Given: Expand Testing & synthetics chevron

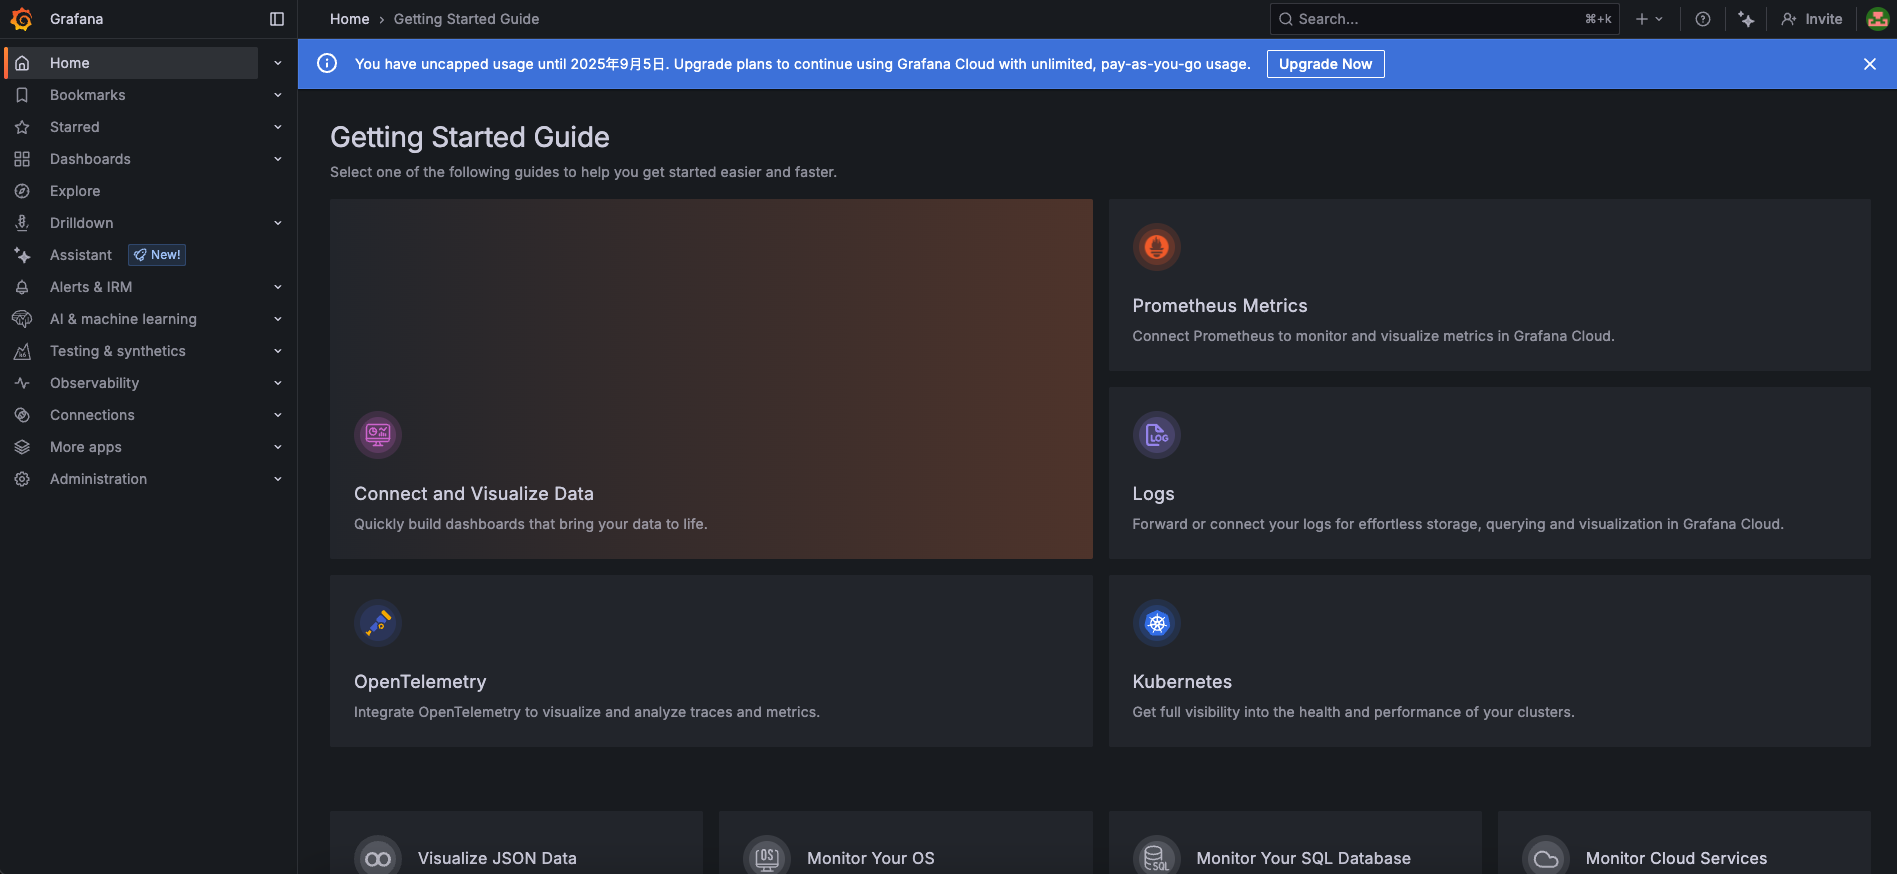Looking at the screenshot, I should [x=278, y=351].
